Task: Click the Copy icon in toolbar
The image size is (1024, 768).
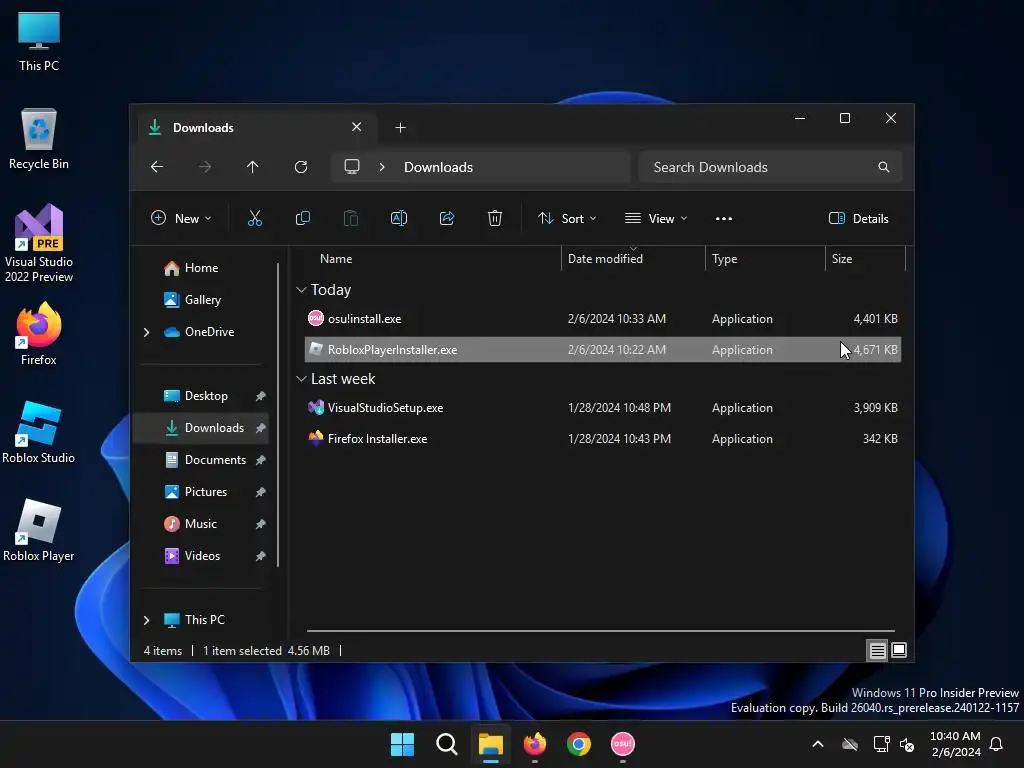Action: 302,218
